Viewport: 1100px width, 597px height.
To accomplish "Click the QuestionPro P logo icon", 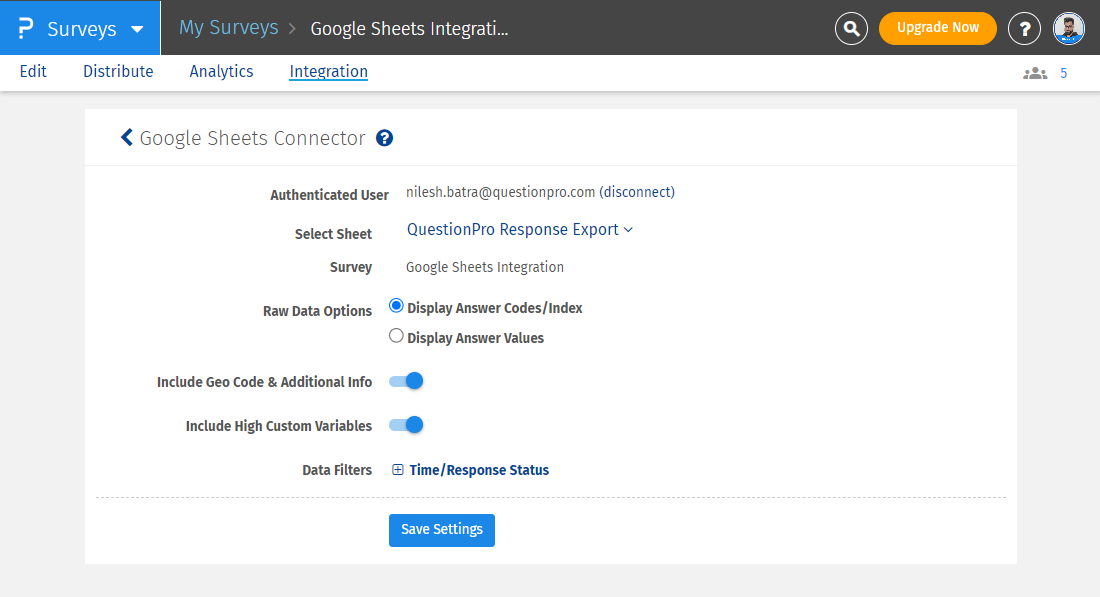I will pyautogui.click(x=26, y=28).
